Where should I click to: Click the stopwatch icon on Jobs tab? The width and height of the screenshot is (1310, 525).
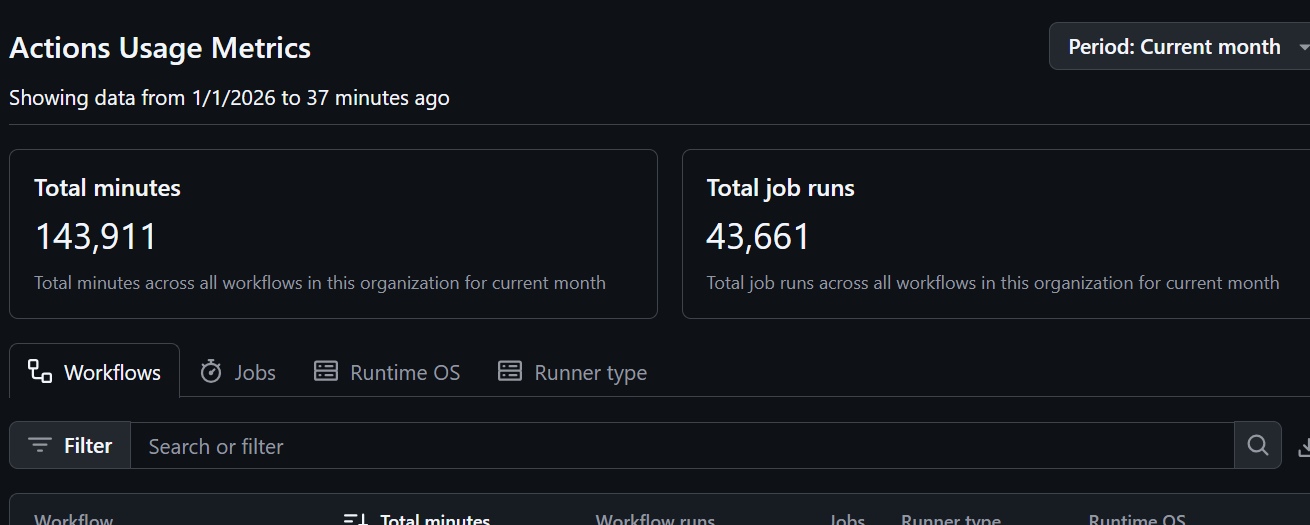[211, 372]
